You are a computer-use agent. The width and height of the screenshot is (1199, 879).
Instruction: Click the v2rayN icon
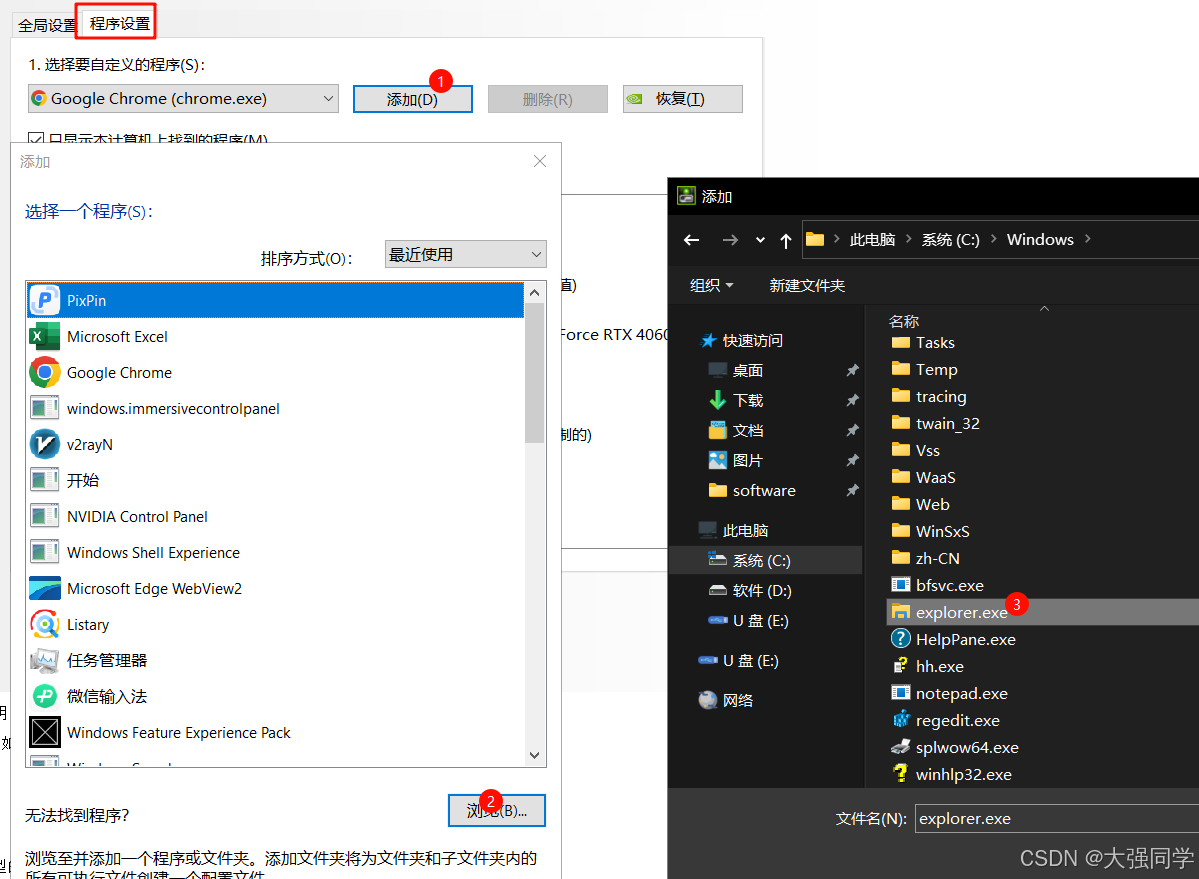[44, 444]
